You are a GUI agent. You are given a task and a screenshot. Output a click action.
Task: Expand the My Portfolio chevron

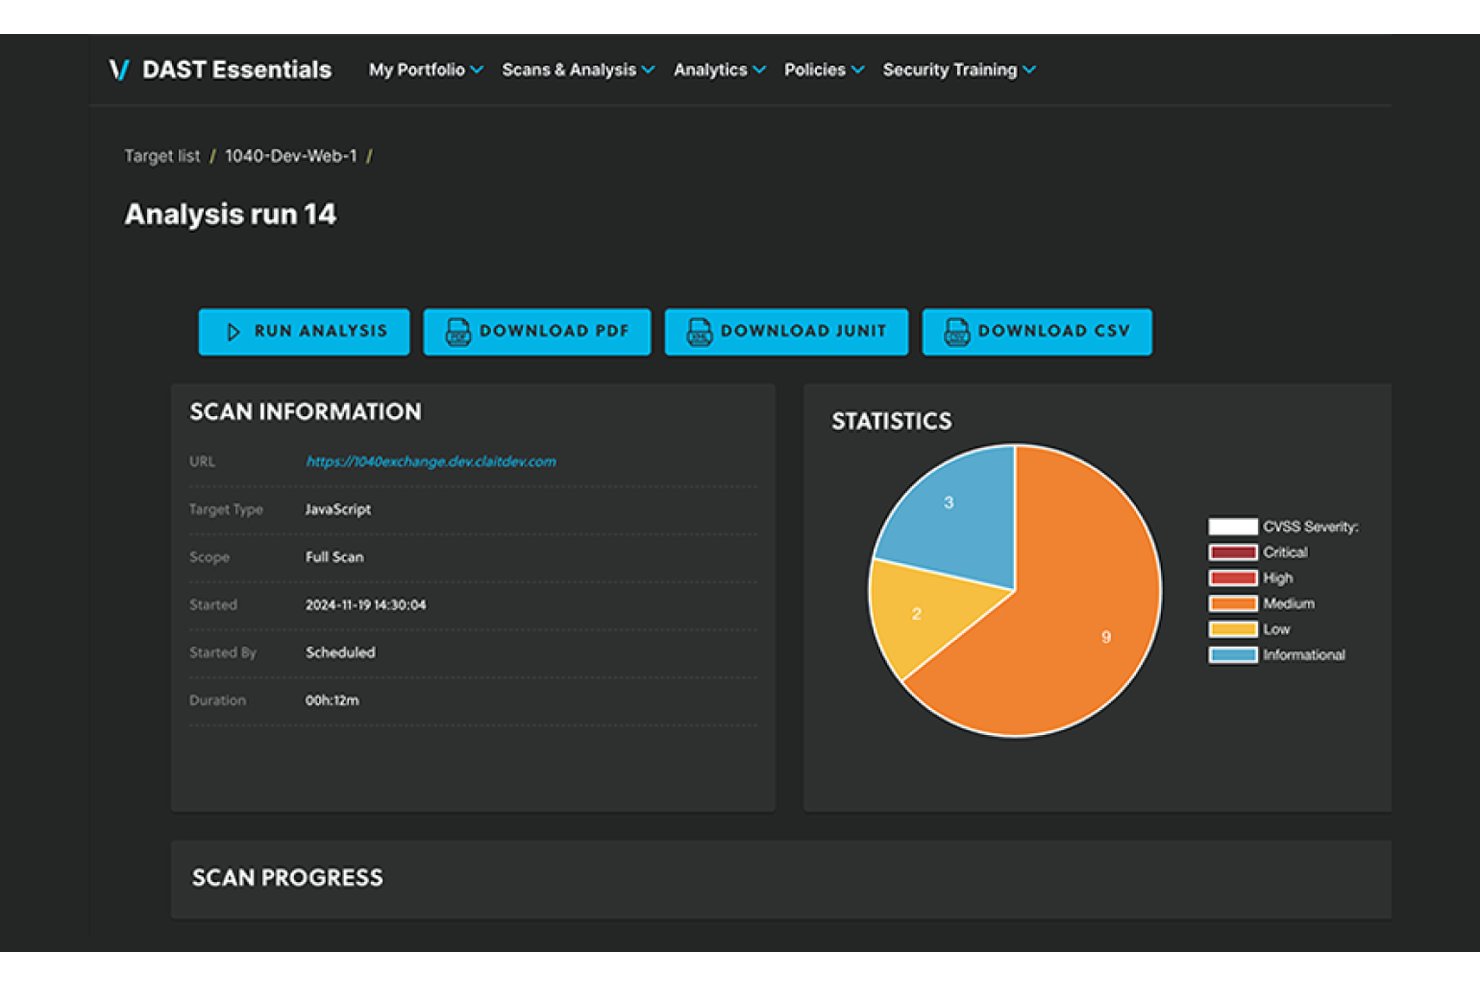pos(477,70)
